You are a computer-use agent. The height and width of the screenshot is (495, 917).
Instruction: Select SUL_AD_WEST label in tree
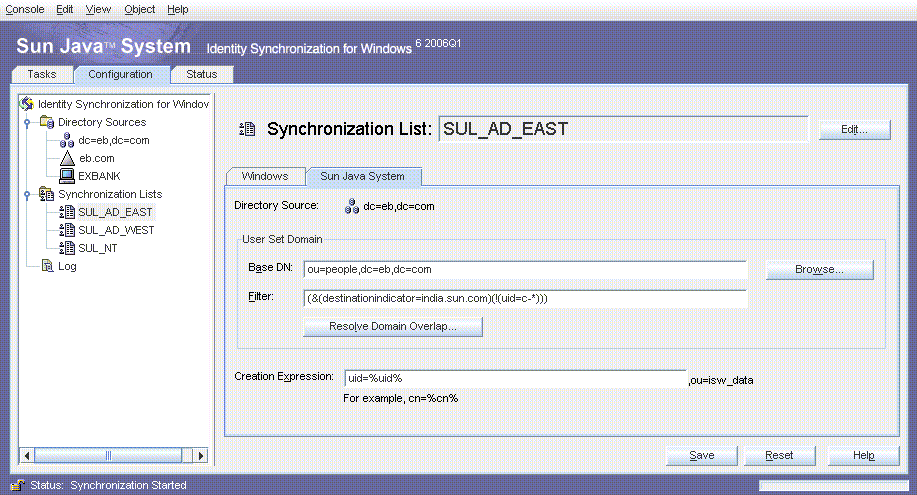pos(116,230)
